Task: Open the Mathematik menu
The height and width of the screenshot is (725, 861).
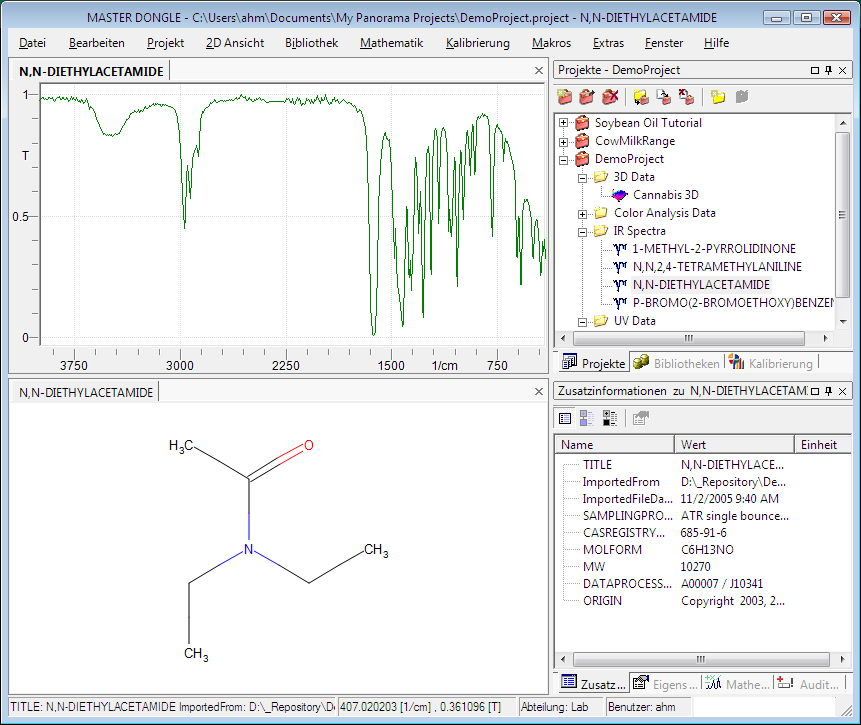Action: [x=391, y=43]
